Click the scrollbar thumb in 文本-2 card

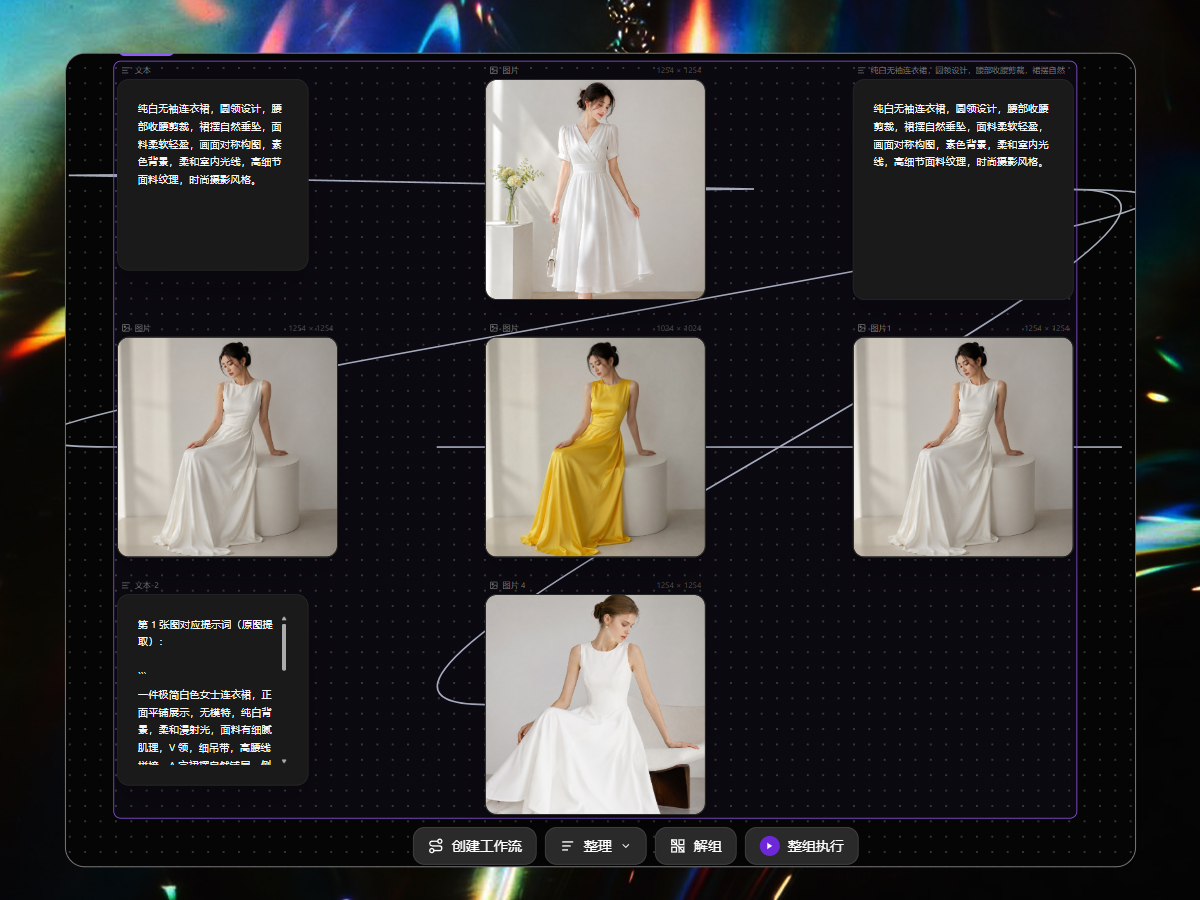point(284,648)
